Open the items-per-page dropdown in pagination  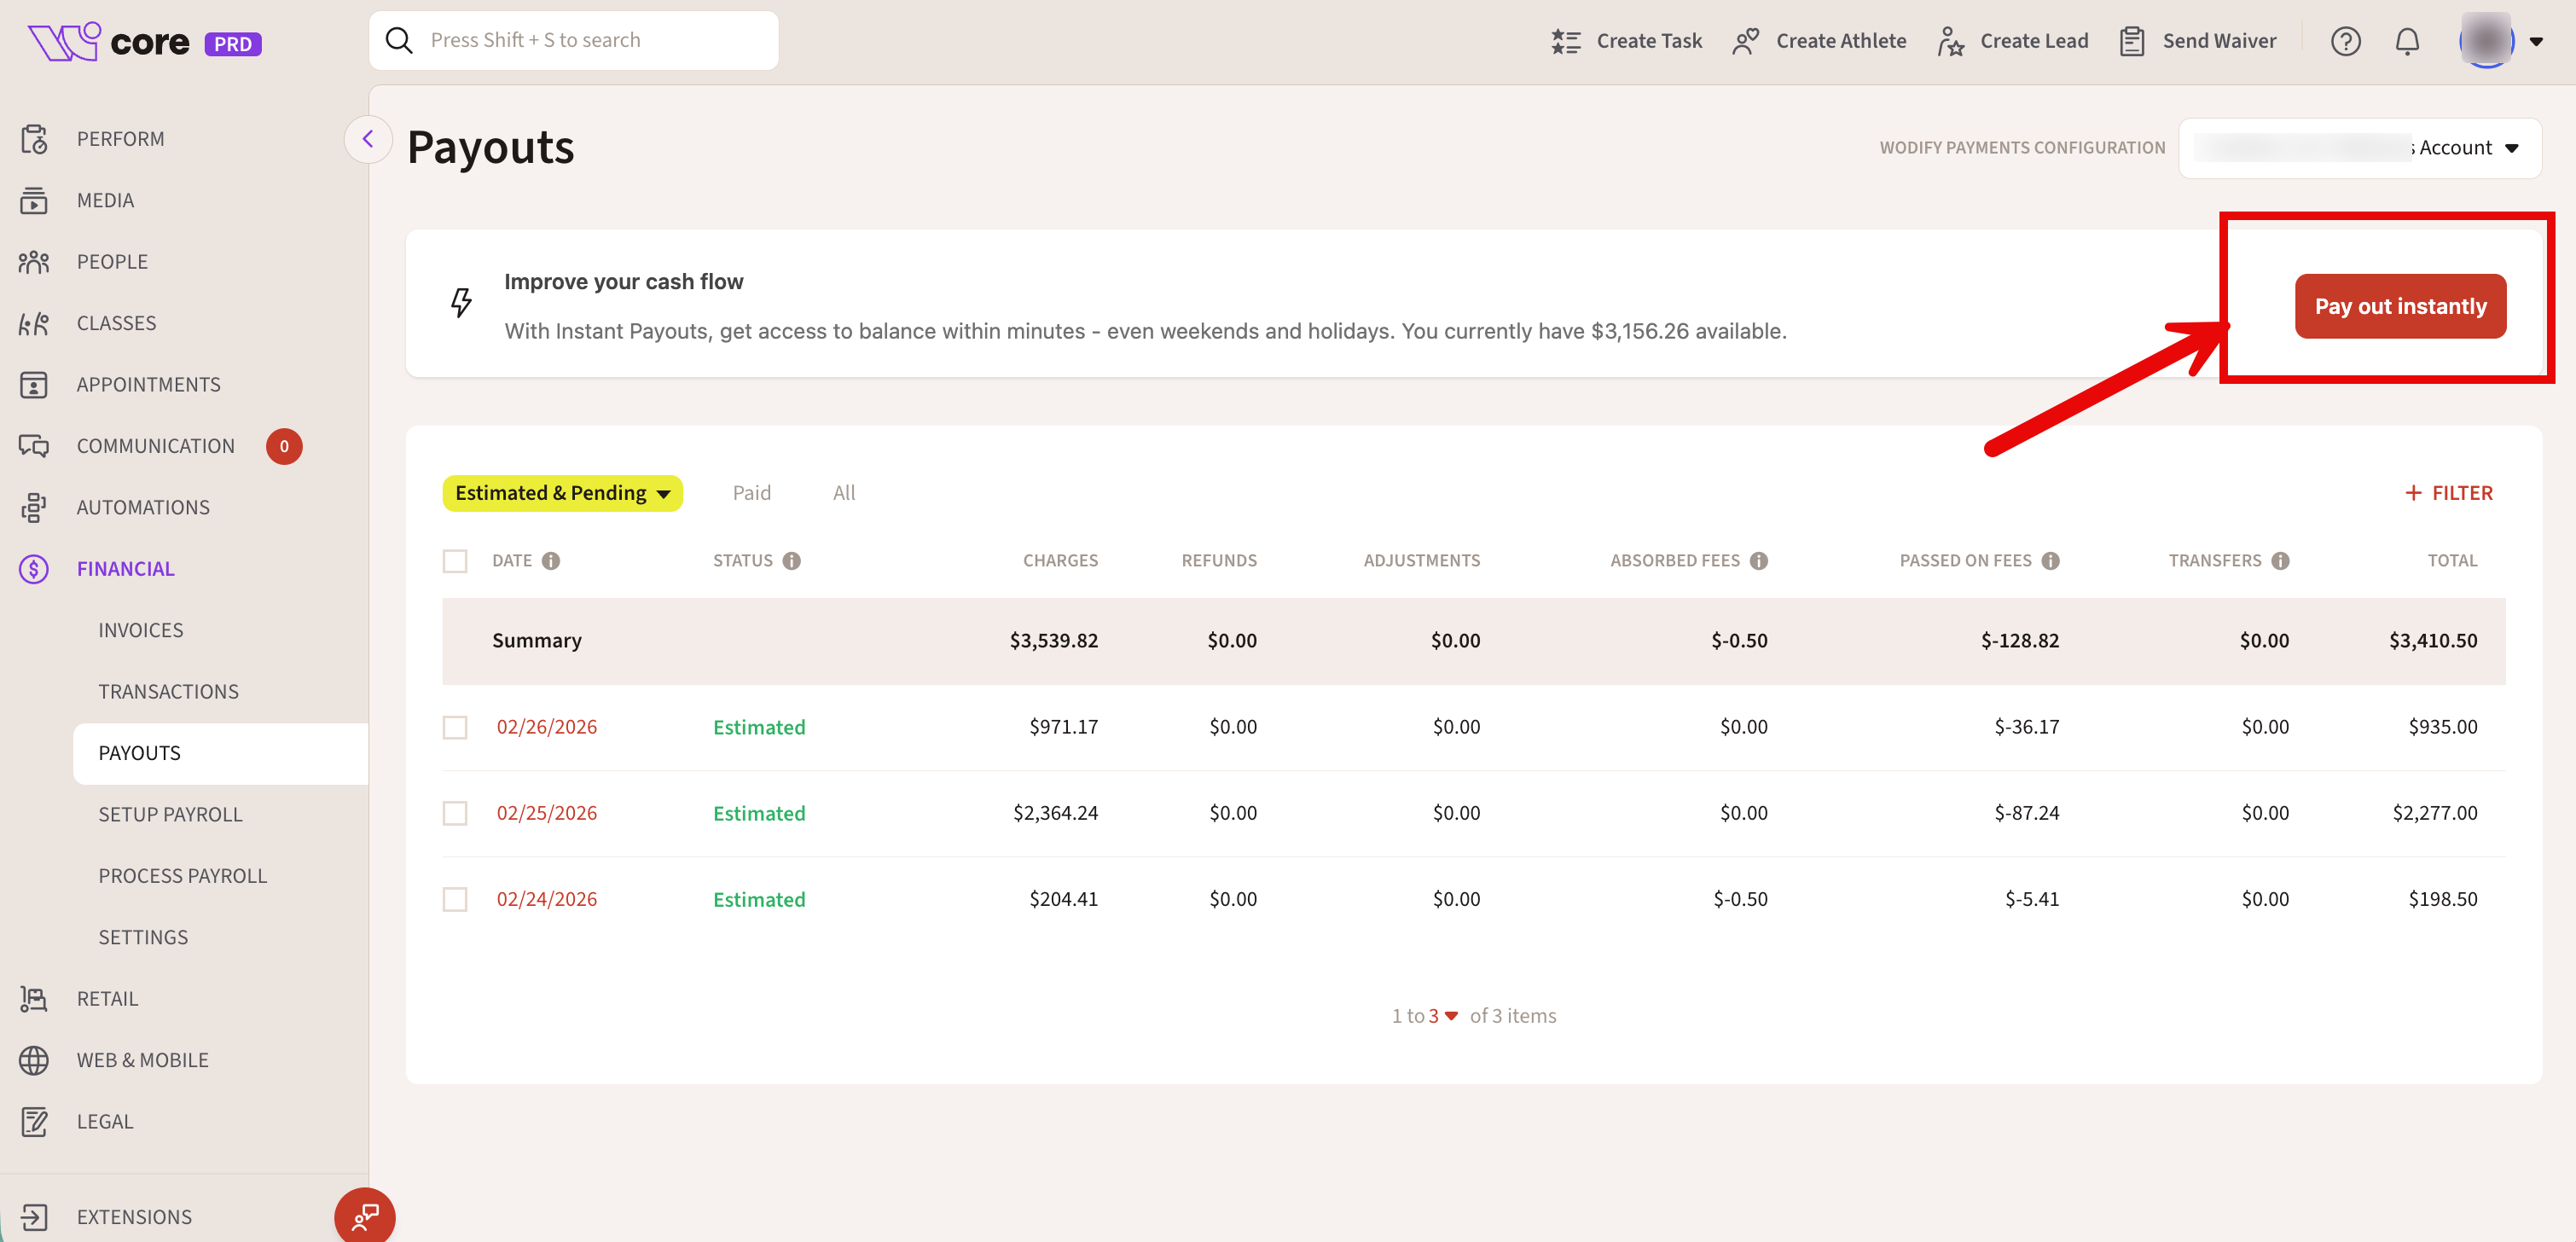(1442, 1016)
